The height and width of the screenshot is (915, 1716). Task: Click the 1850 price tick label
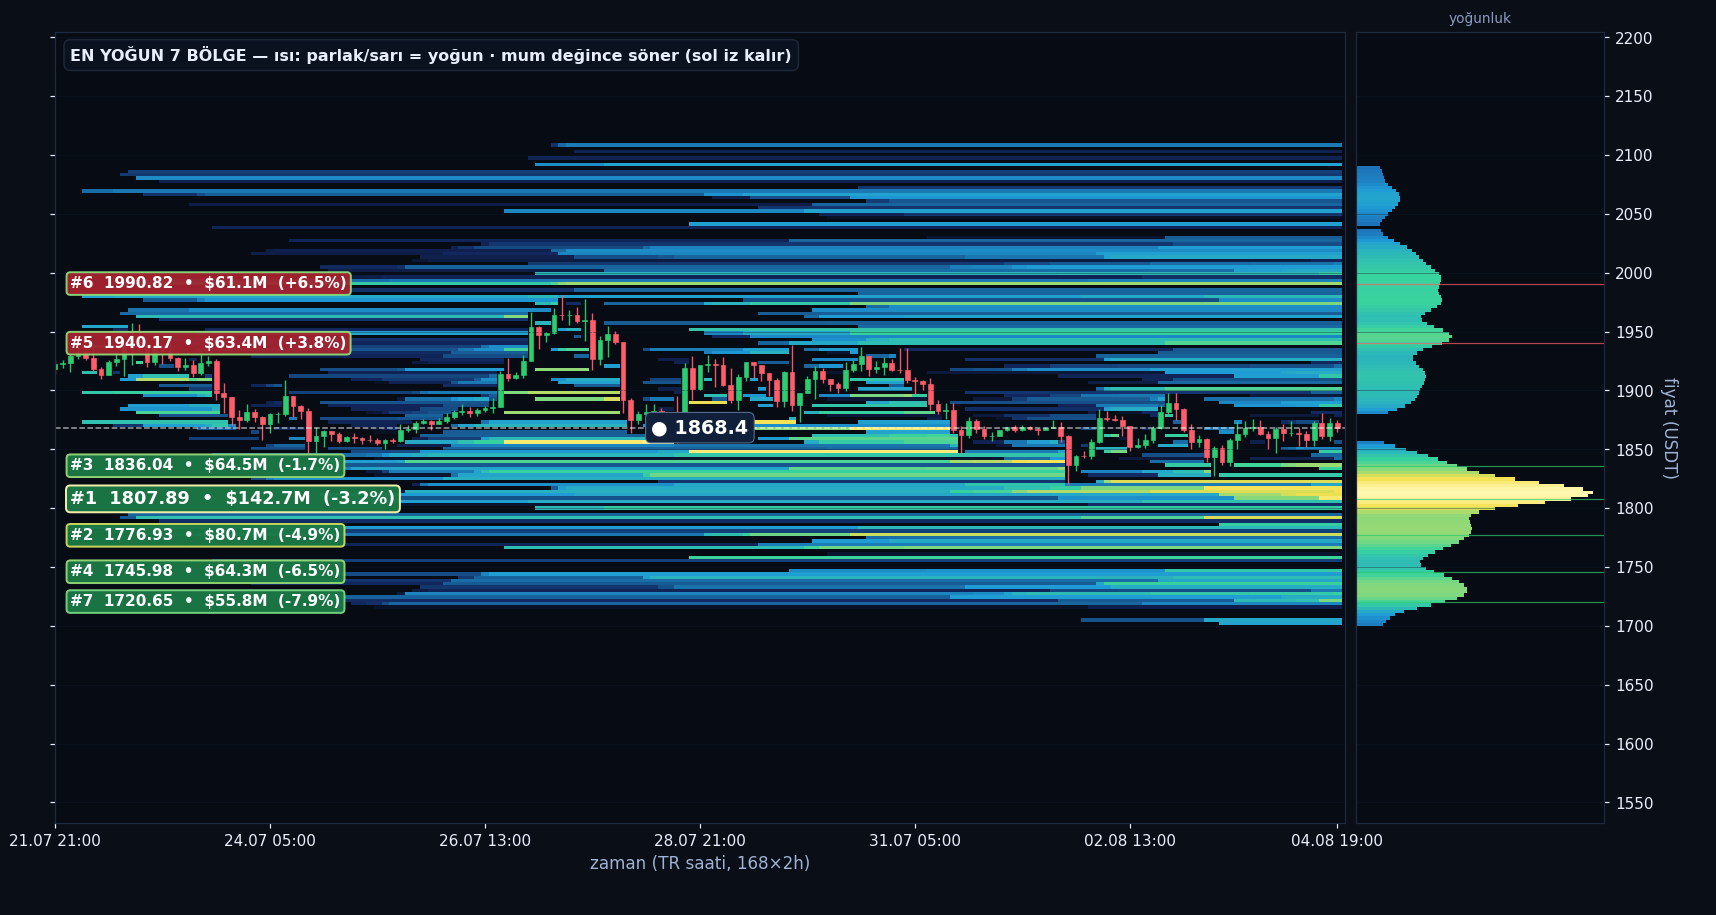coord(1632,450)
